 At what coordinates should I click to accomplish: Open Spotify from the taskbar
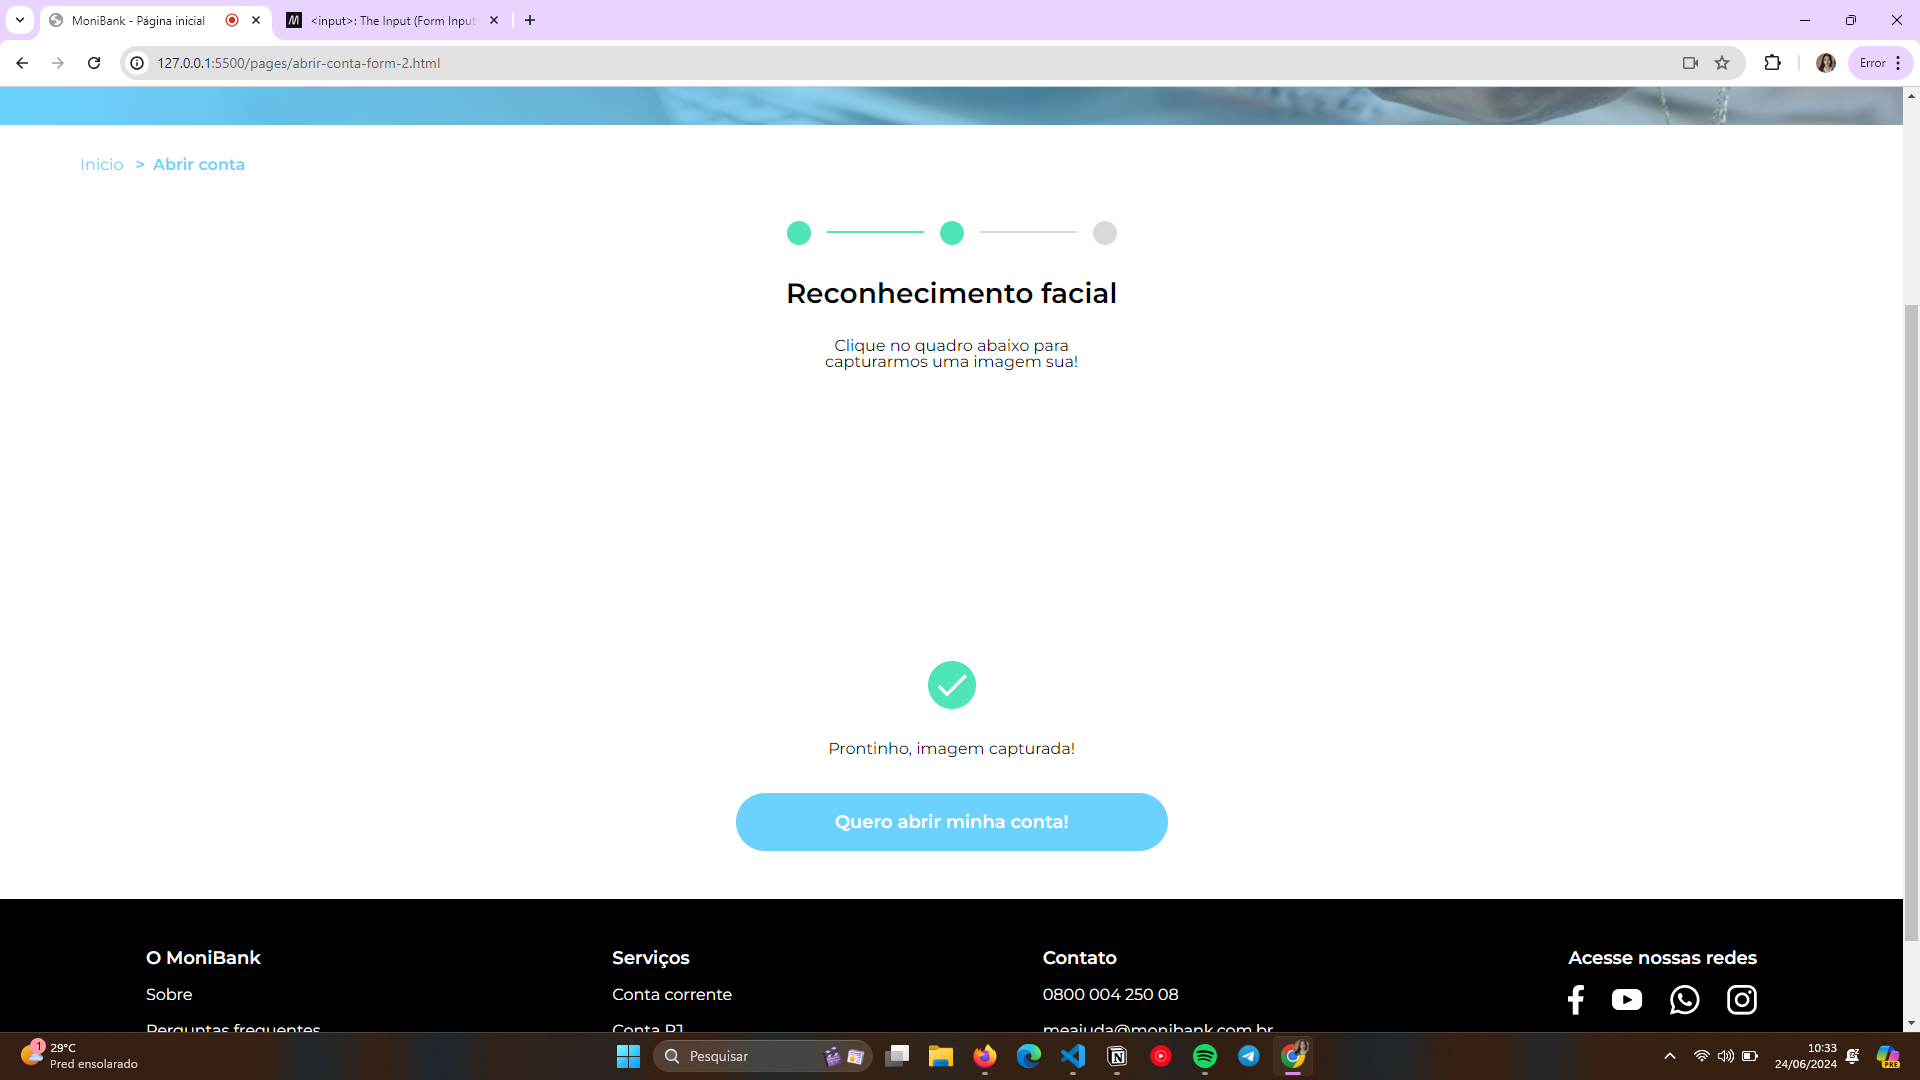click(x=1205, y=1056)
